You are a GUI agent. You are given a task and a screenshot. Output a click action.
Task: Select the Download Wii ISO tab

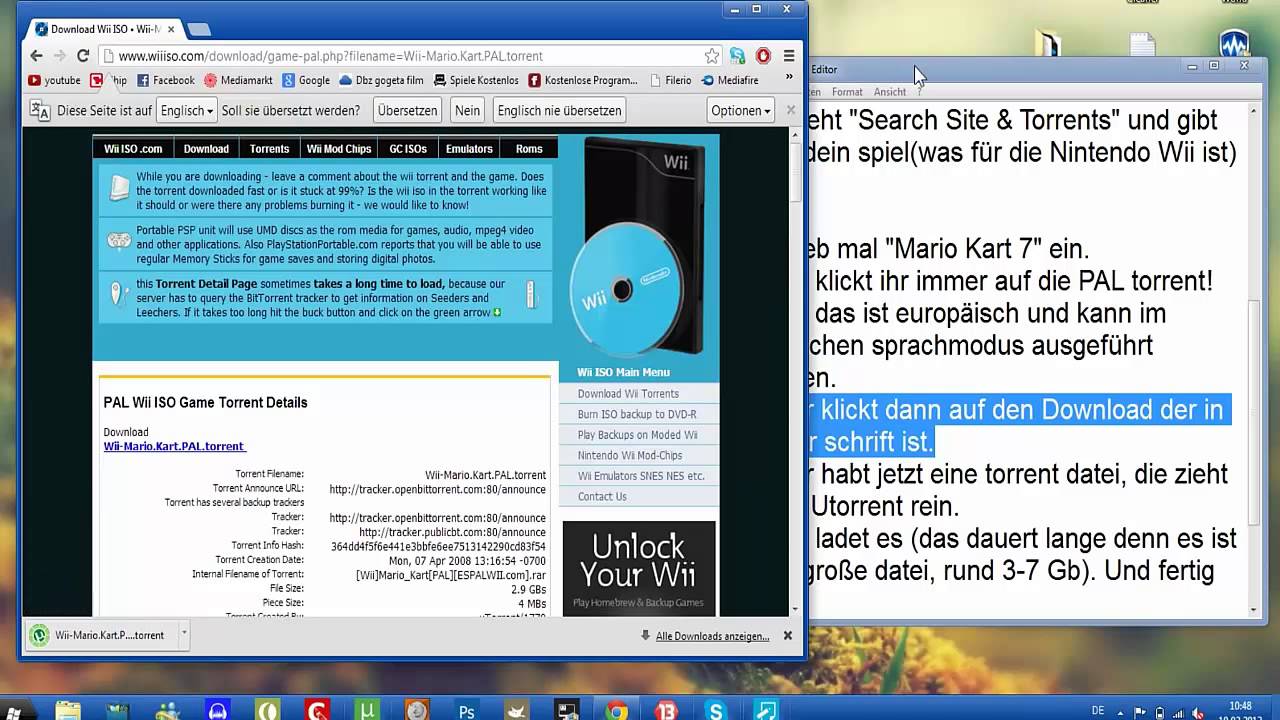click(x=104, y=29)
